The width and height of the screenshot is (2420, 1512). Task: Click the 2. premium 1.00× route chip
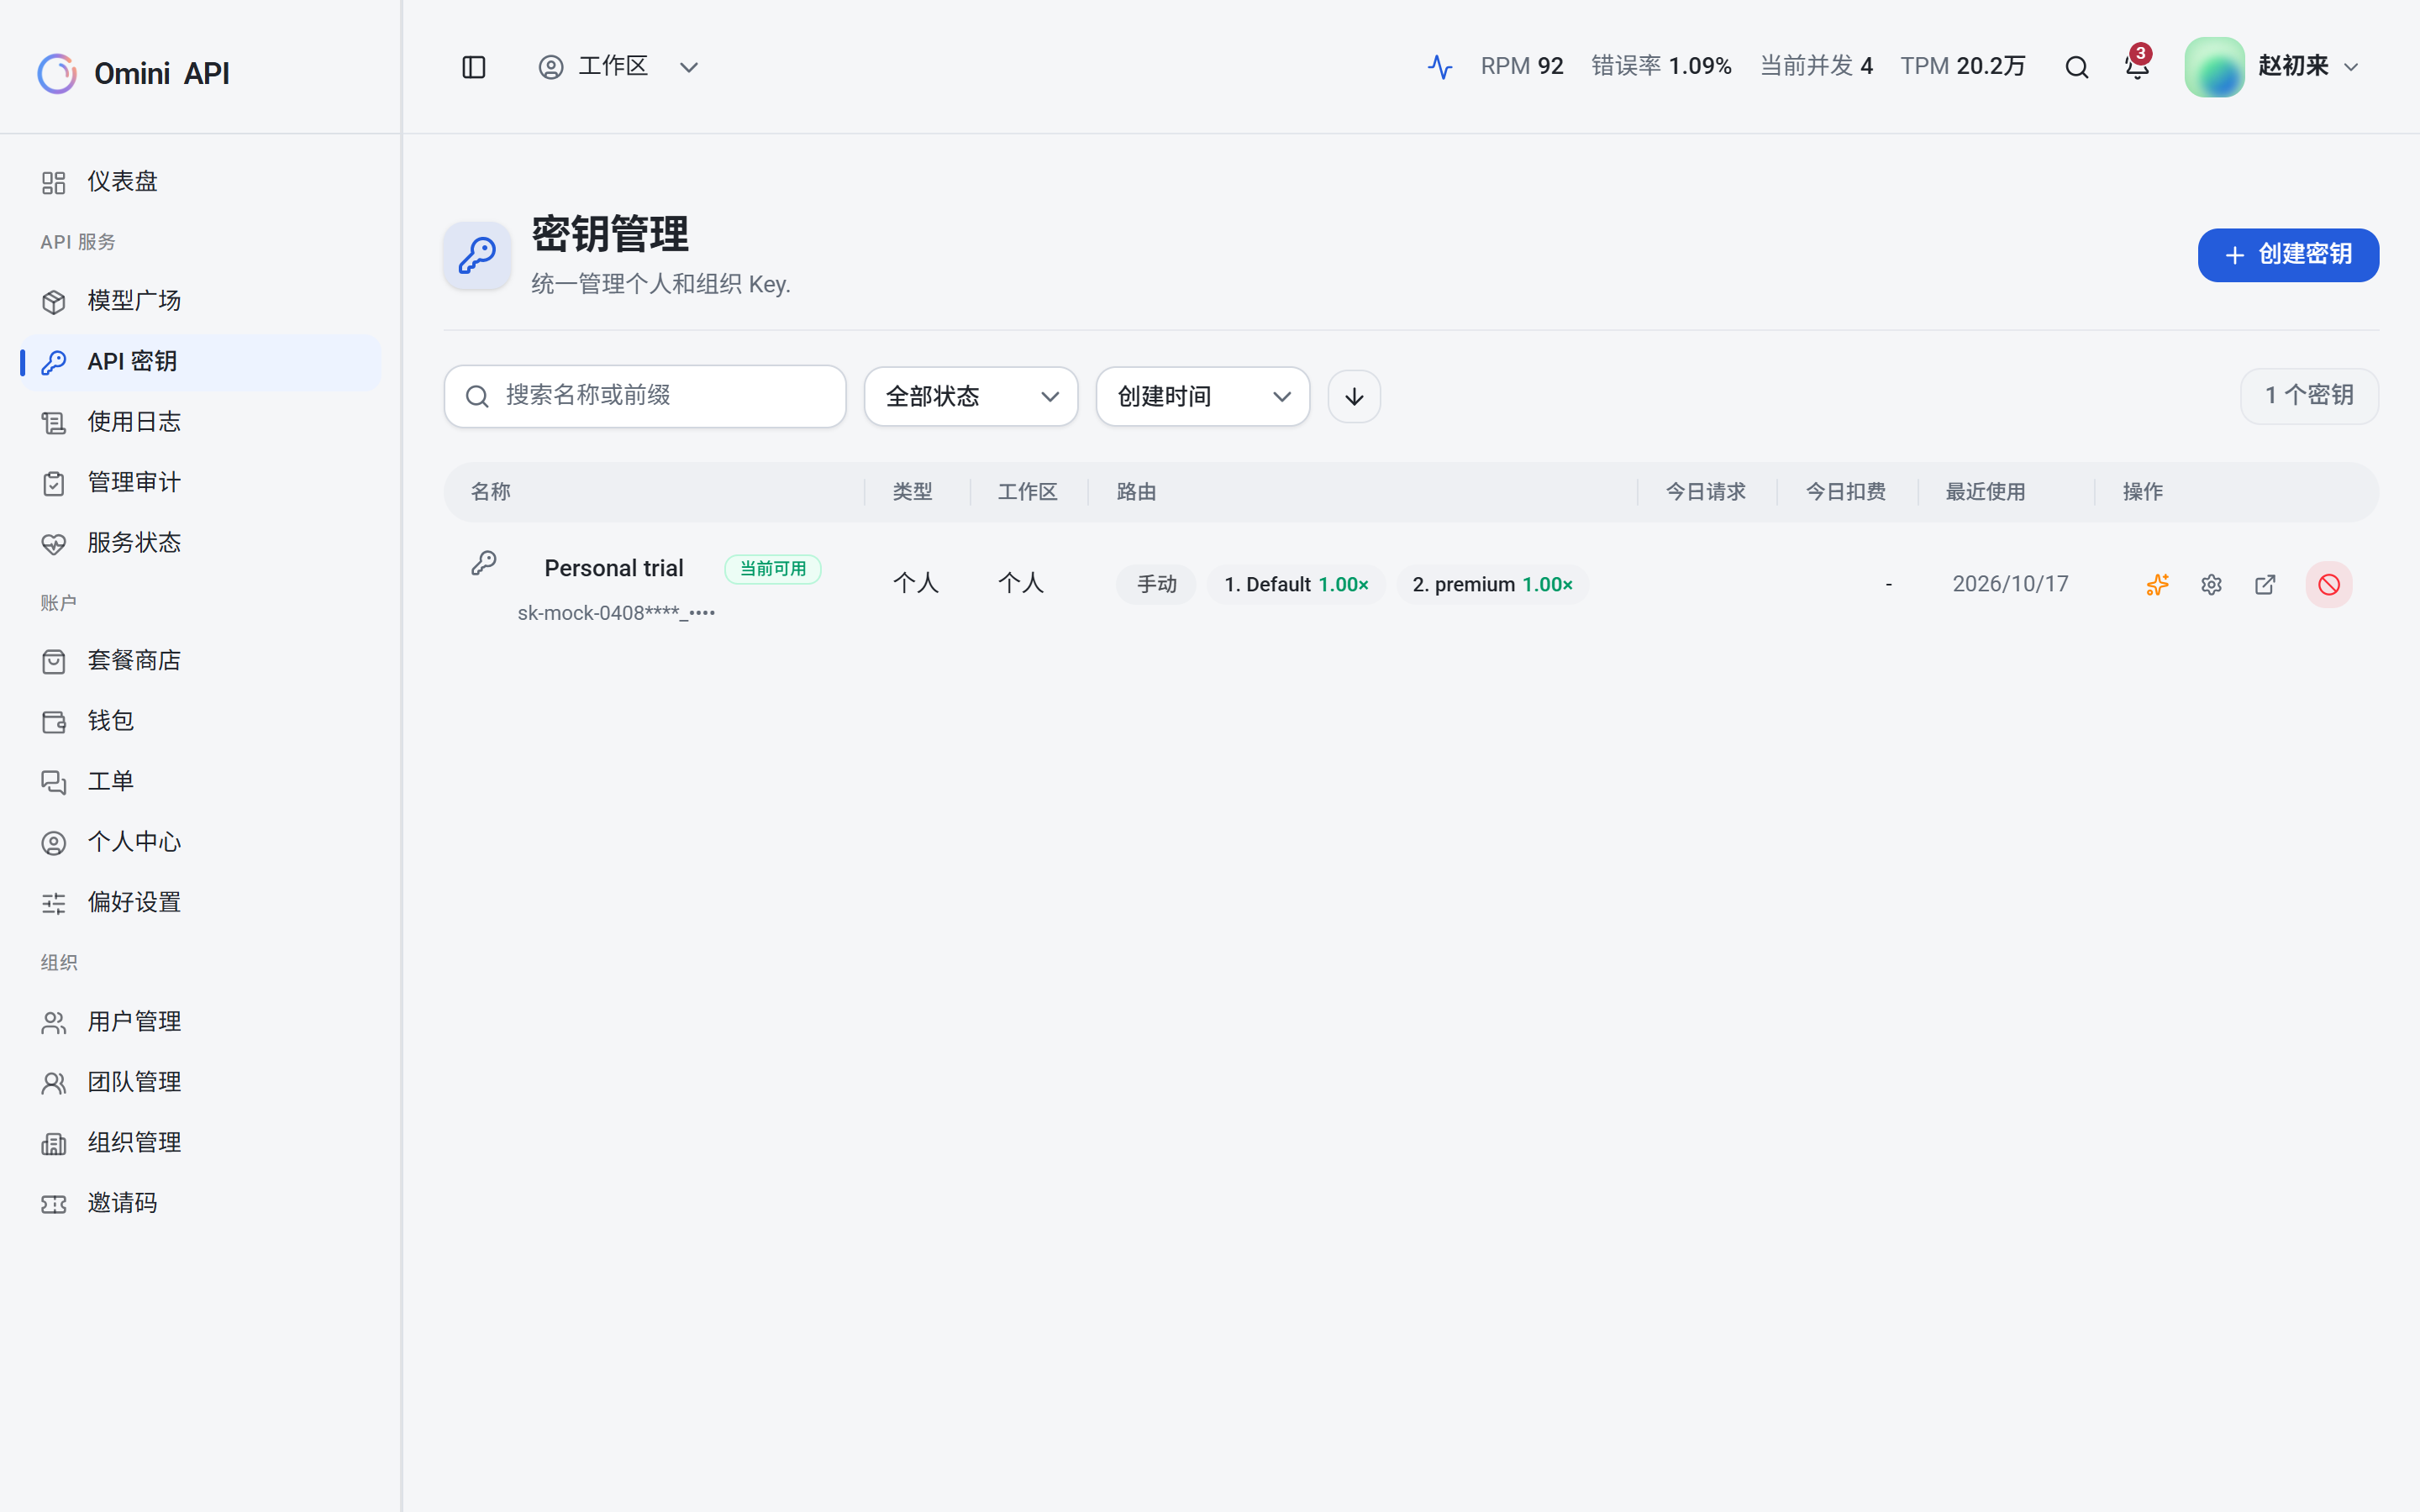pyautogui.click(x=1492, y=585)
